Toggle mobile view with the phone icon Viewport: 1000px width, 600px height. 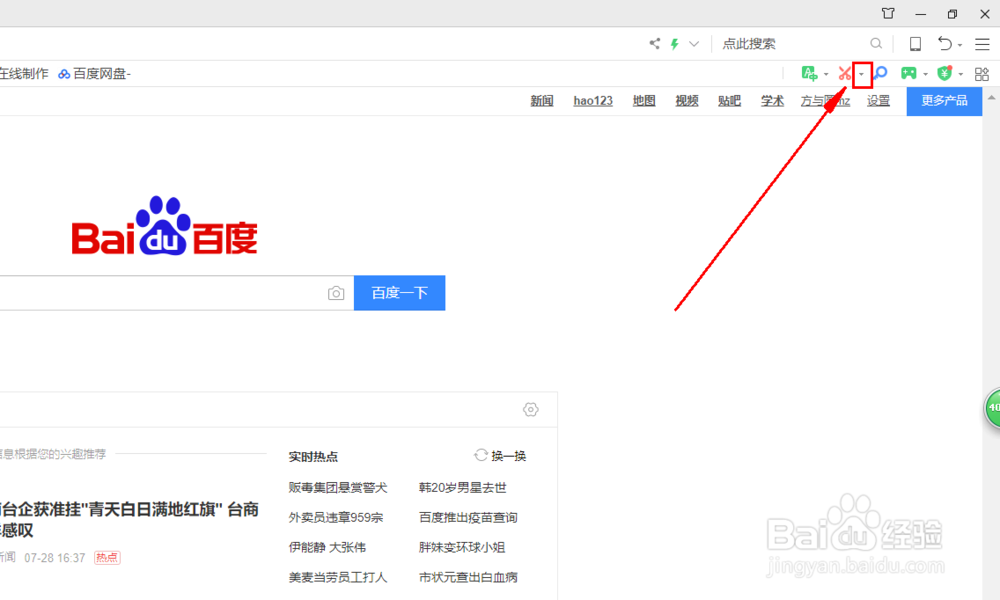[x=913, y=44]
